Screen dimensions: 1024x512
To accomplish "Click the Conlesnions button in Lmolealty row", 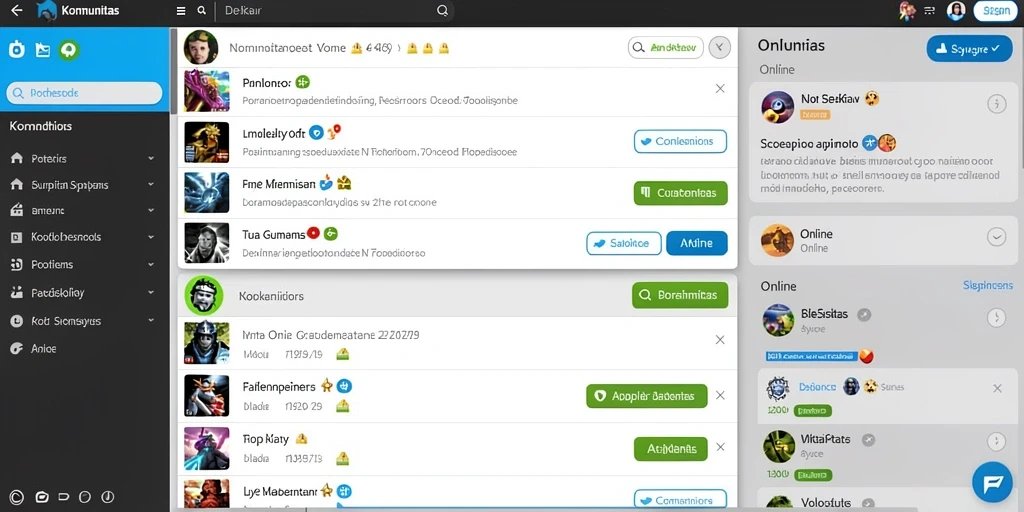I will tap(680, 141).
